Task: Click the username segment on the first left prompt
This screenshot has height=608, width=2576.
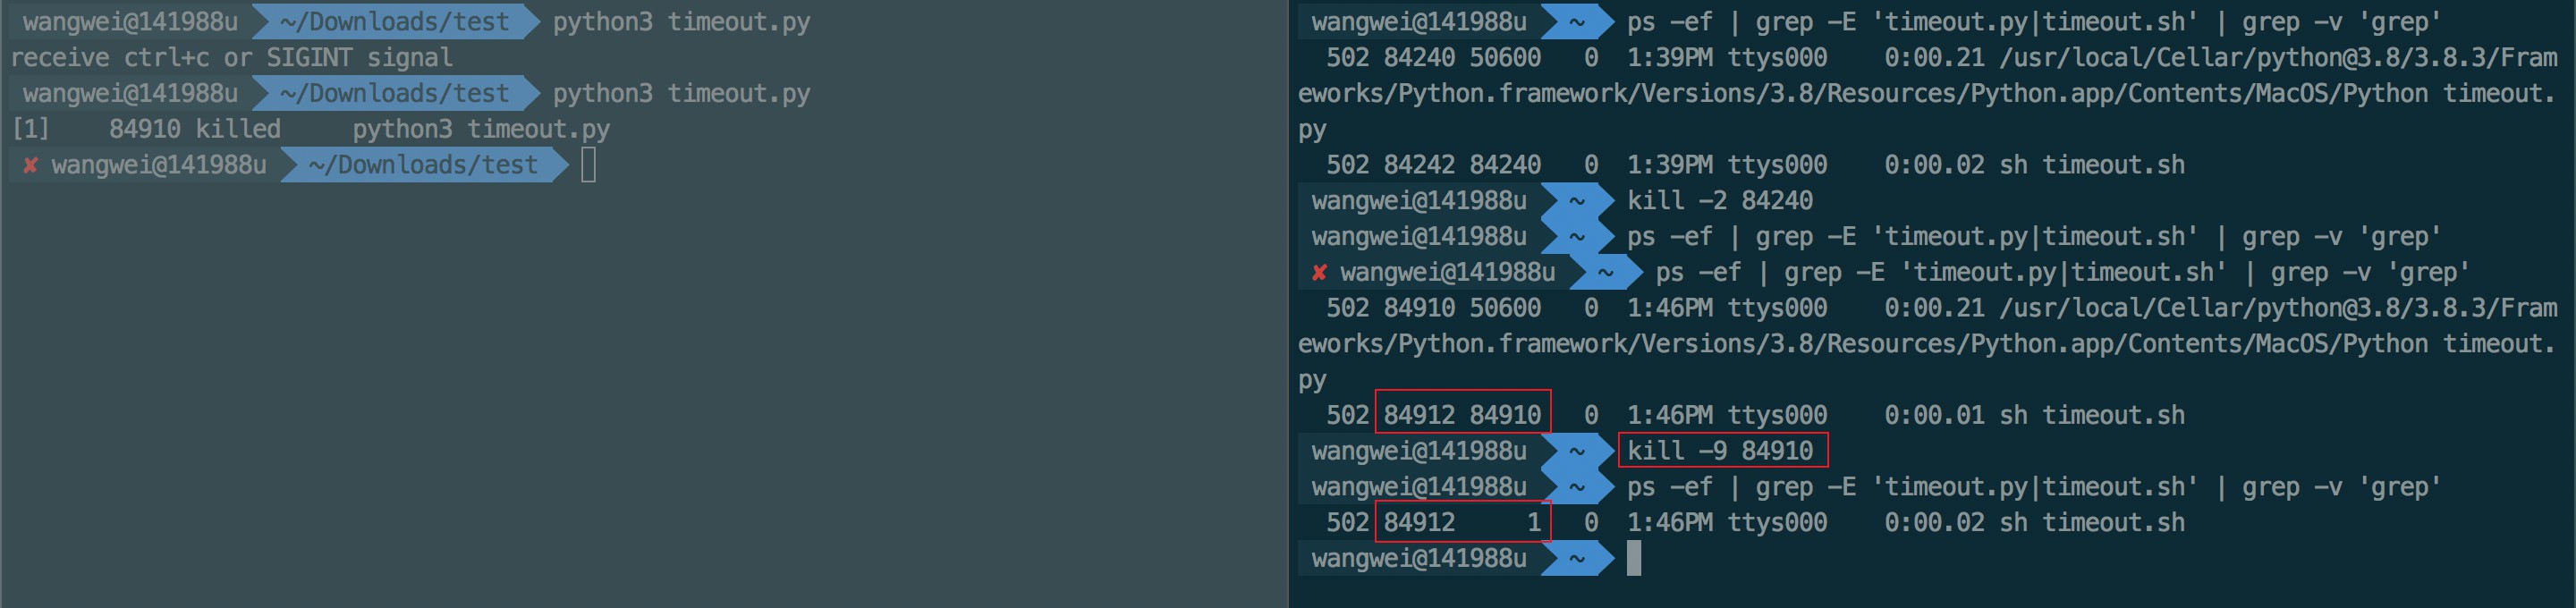Action: click(x=130, y=22)
